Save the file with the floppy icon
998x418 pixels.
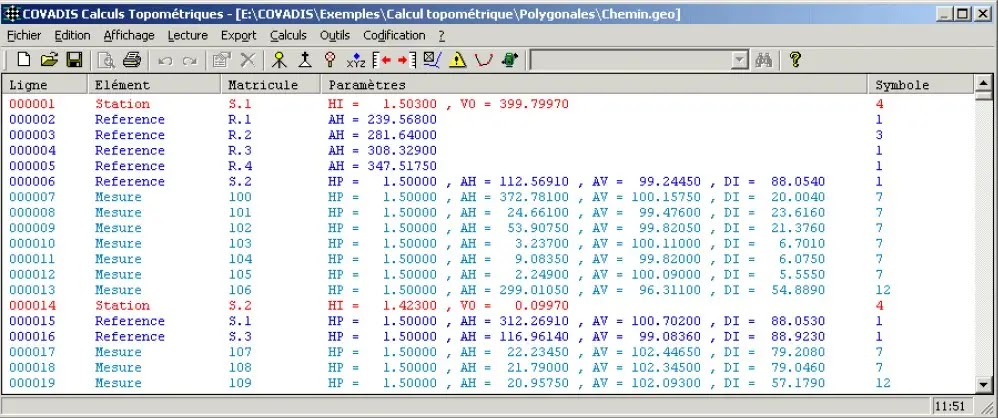pos(74,60)
